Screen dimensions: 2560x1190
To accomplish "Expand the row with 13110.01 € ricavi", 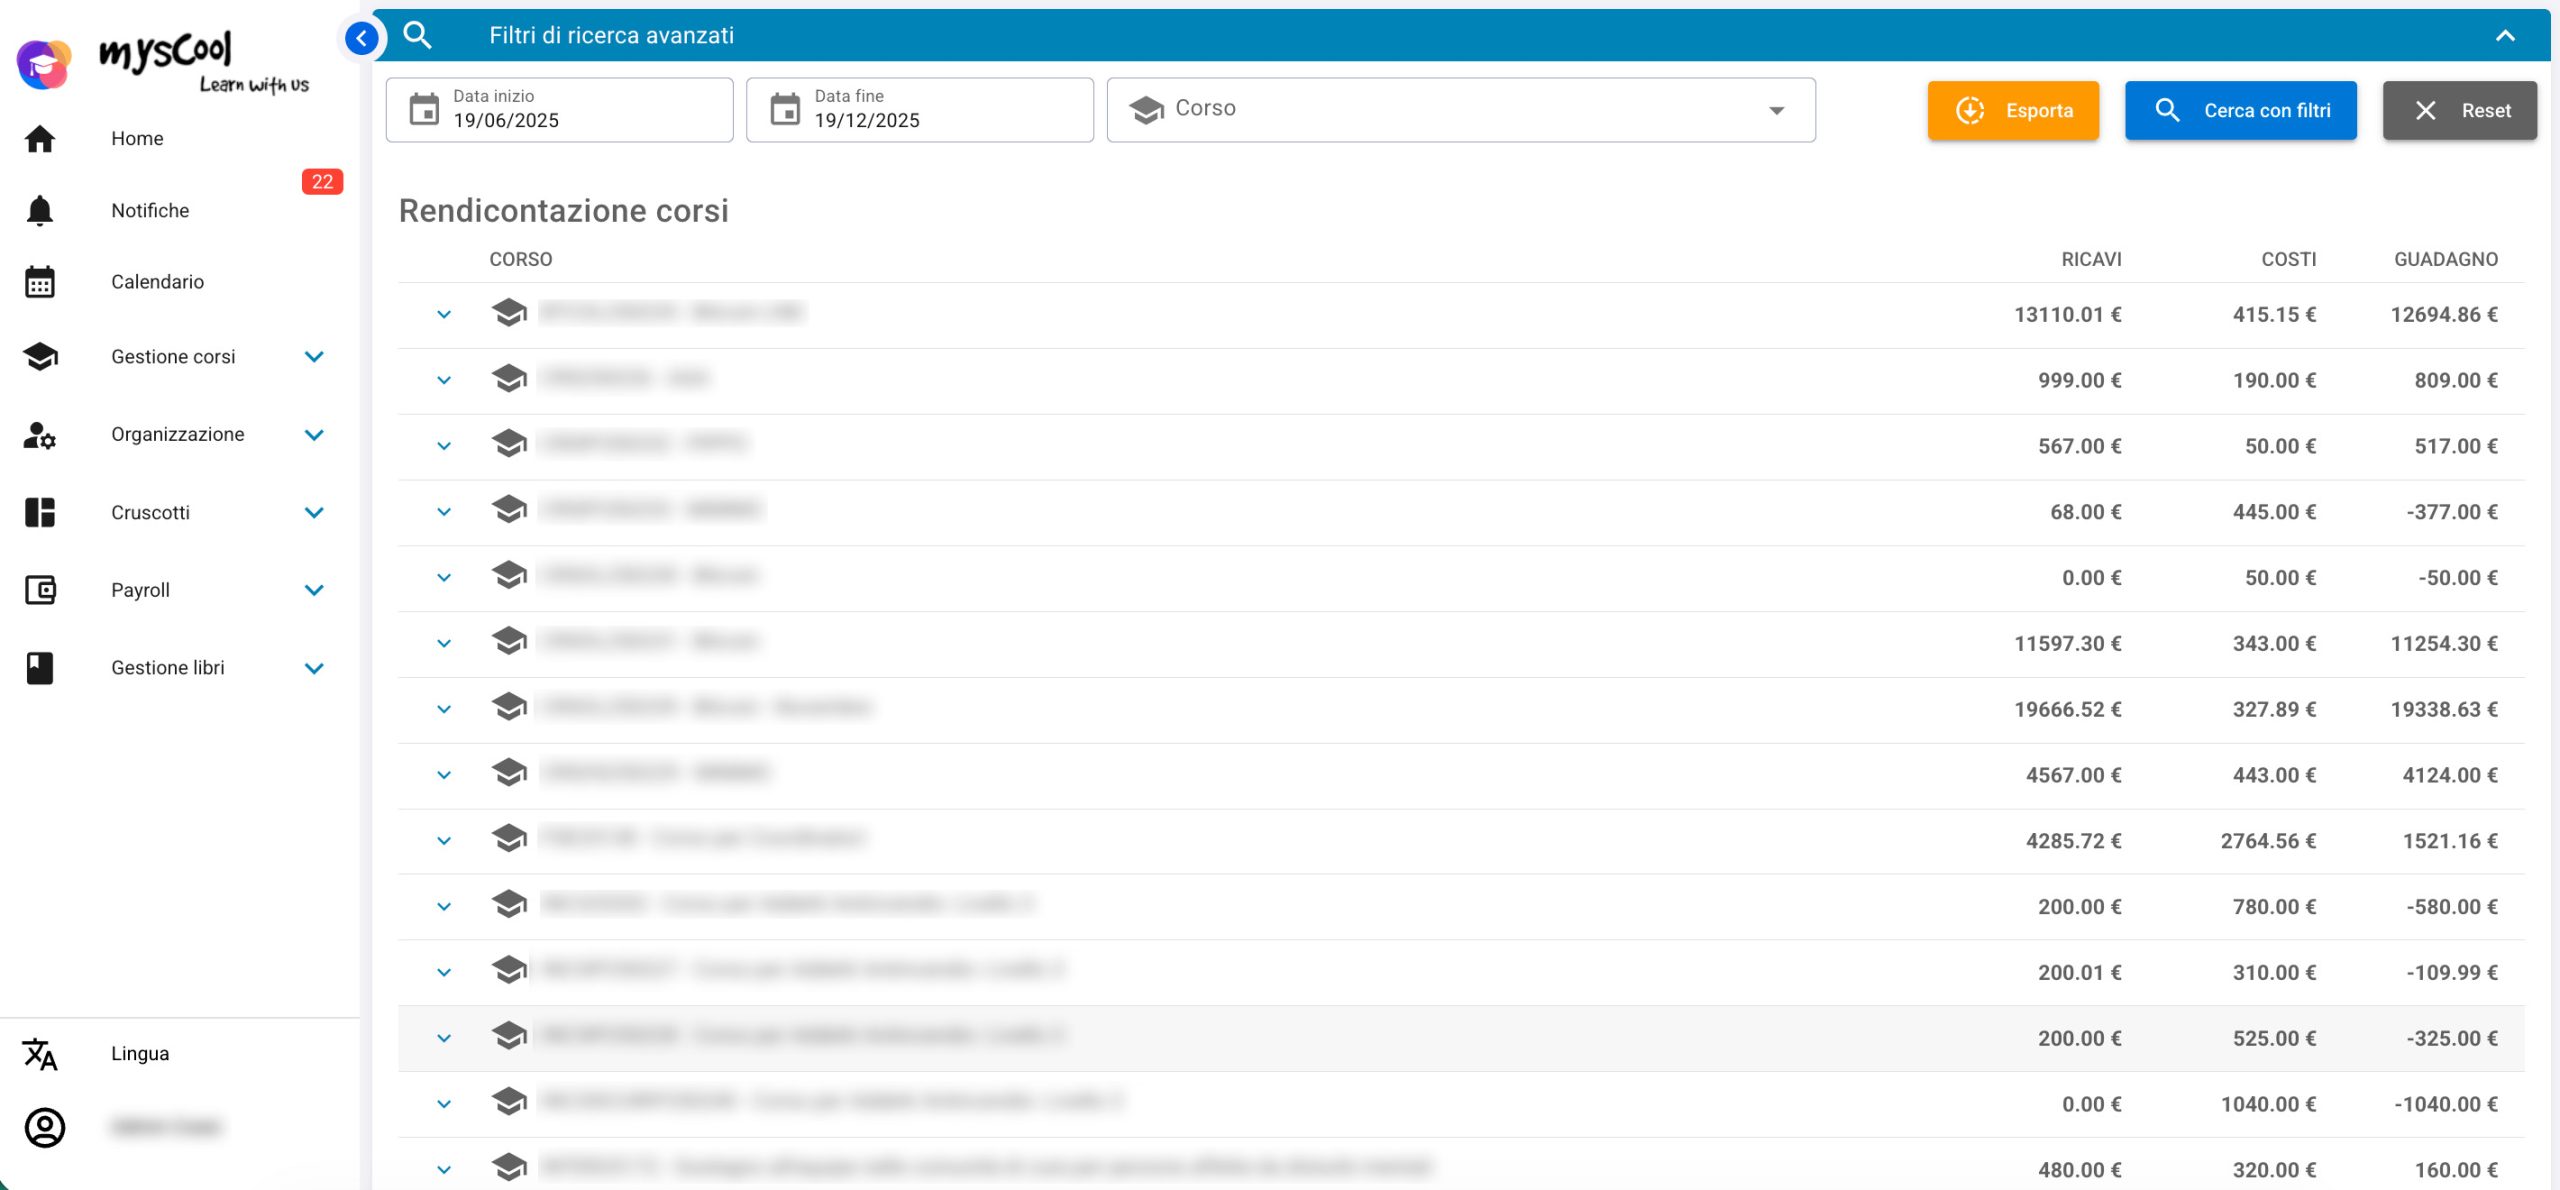I will [444, 315].
